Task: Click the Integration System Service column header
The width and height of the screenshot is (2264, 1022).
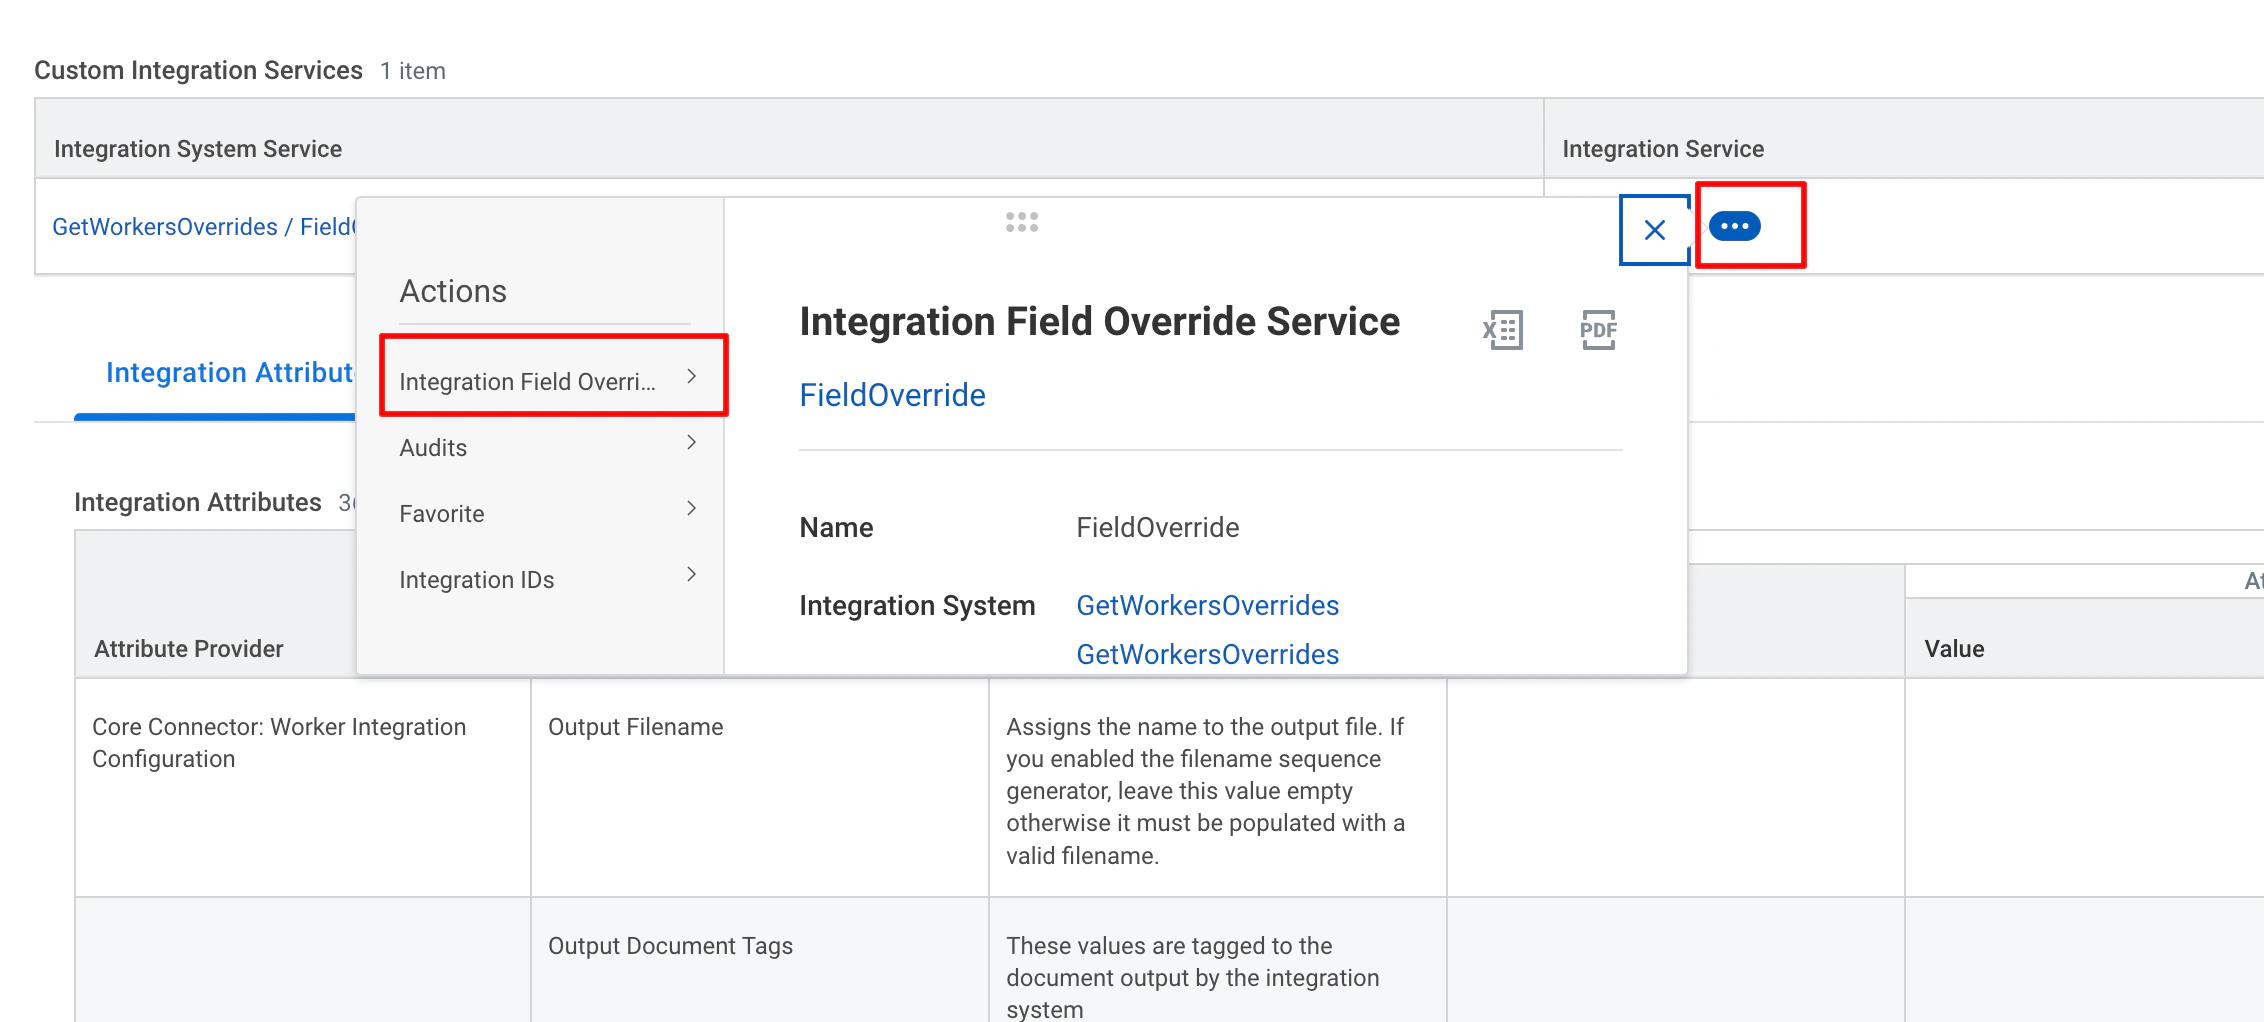Action: 197,148
